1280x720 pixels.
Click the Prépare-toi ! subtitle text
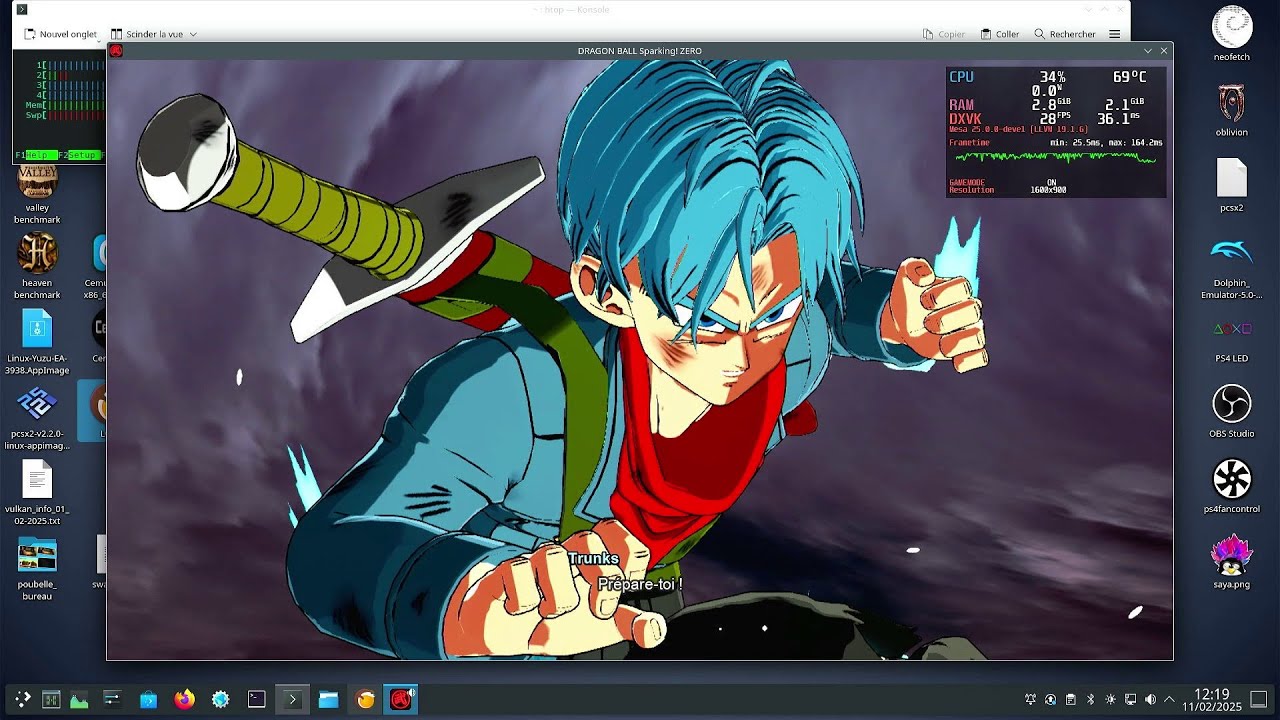640,584
